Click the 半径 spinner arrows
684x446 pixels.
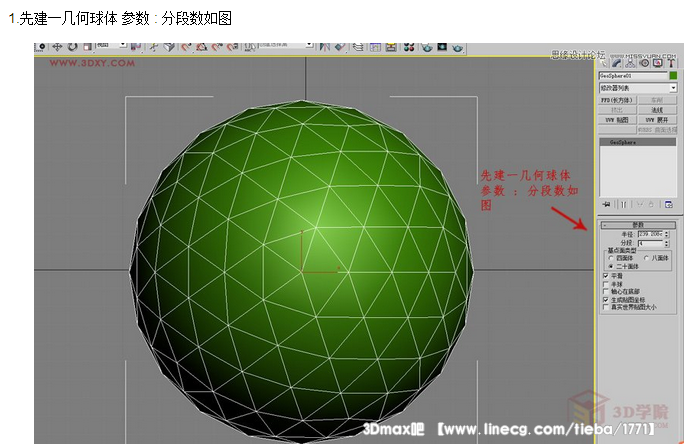pyautogui.click(x=667, y=234)
